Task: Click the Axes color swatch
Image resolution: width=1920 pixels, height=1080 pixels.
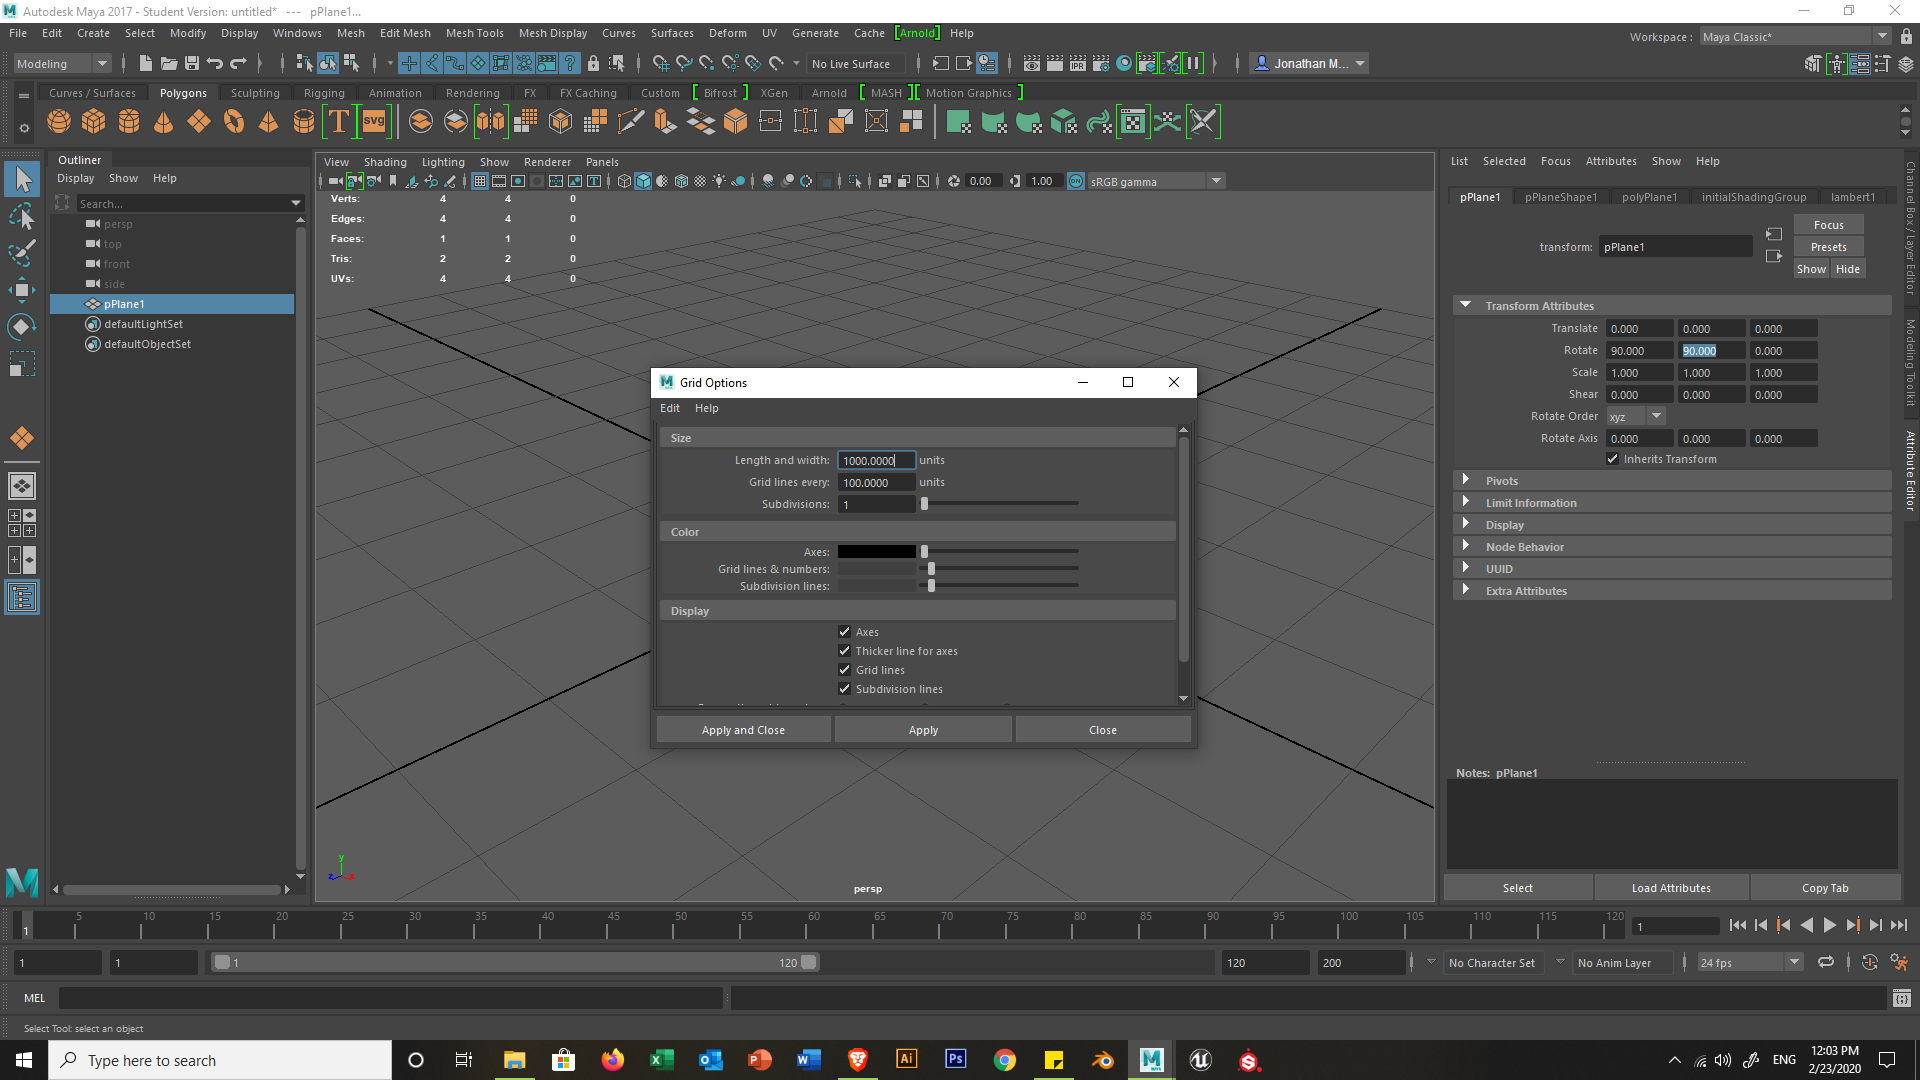Action: [876, 552]
